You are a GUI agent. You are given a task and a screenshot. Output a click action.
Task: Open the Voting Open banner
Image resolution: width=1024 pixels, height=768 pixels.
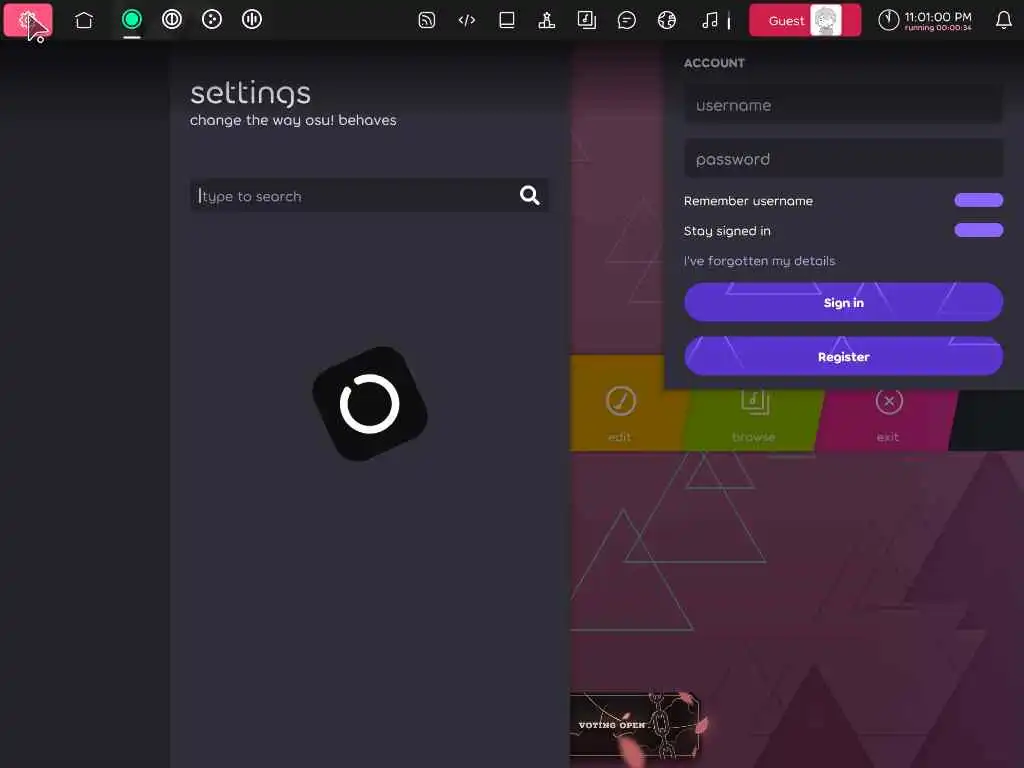point(635,725)
